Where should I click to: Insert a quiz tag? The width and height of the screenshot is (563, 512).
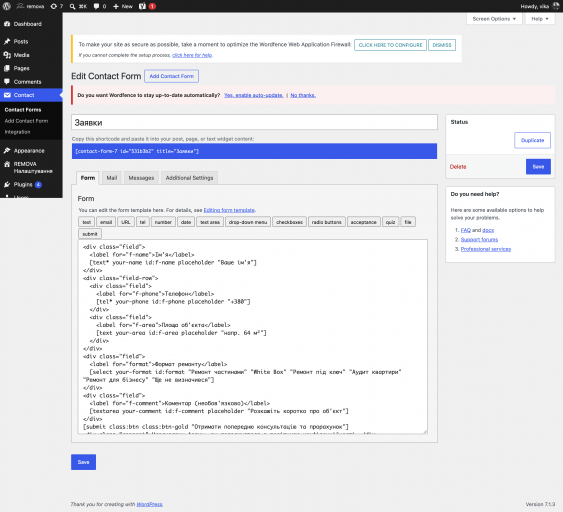[x=390, y=222]
